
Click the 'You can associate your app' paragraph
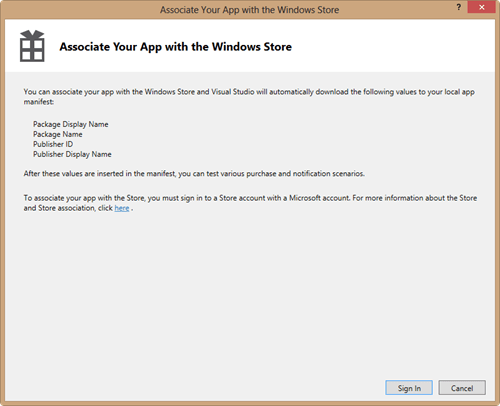tap(249, 97)
